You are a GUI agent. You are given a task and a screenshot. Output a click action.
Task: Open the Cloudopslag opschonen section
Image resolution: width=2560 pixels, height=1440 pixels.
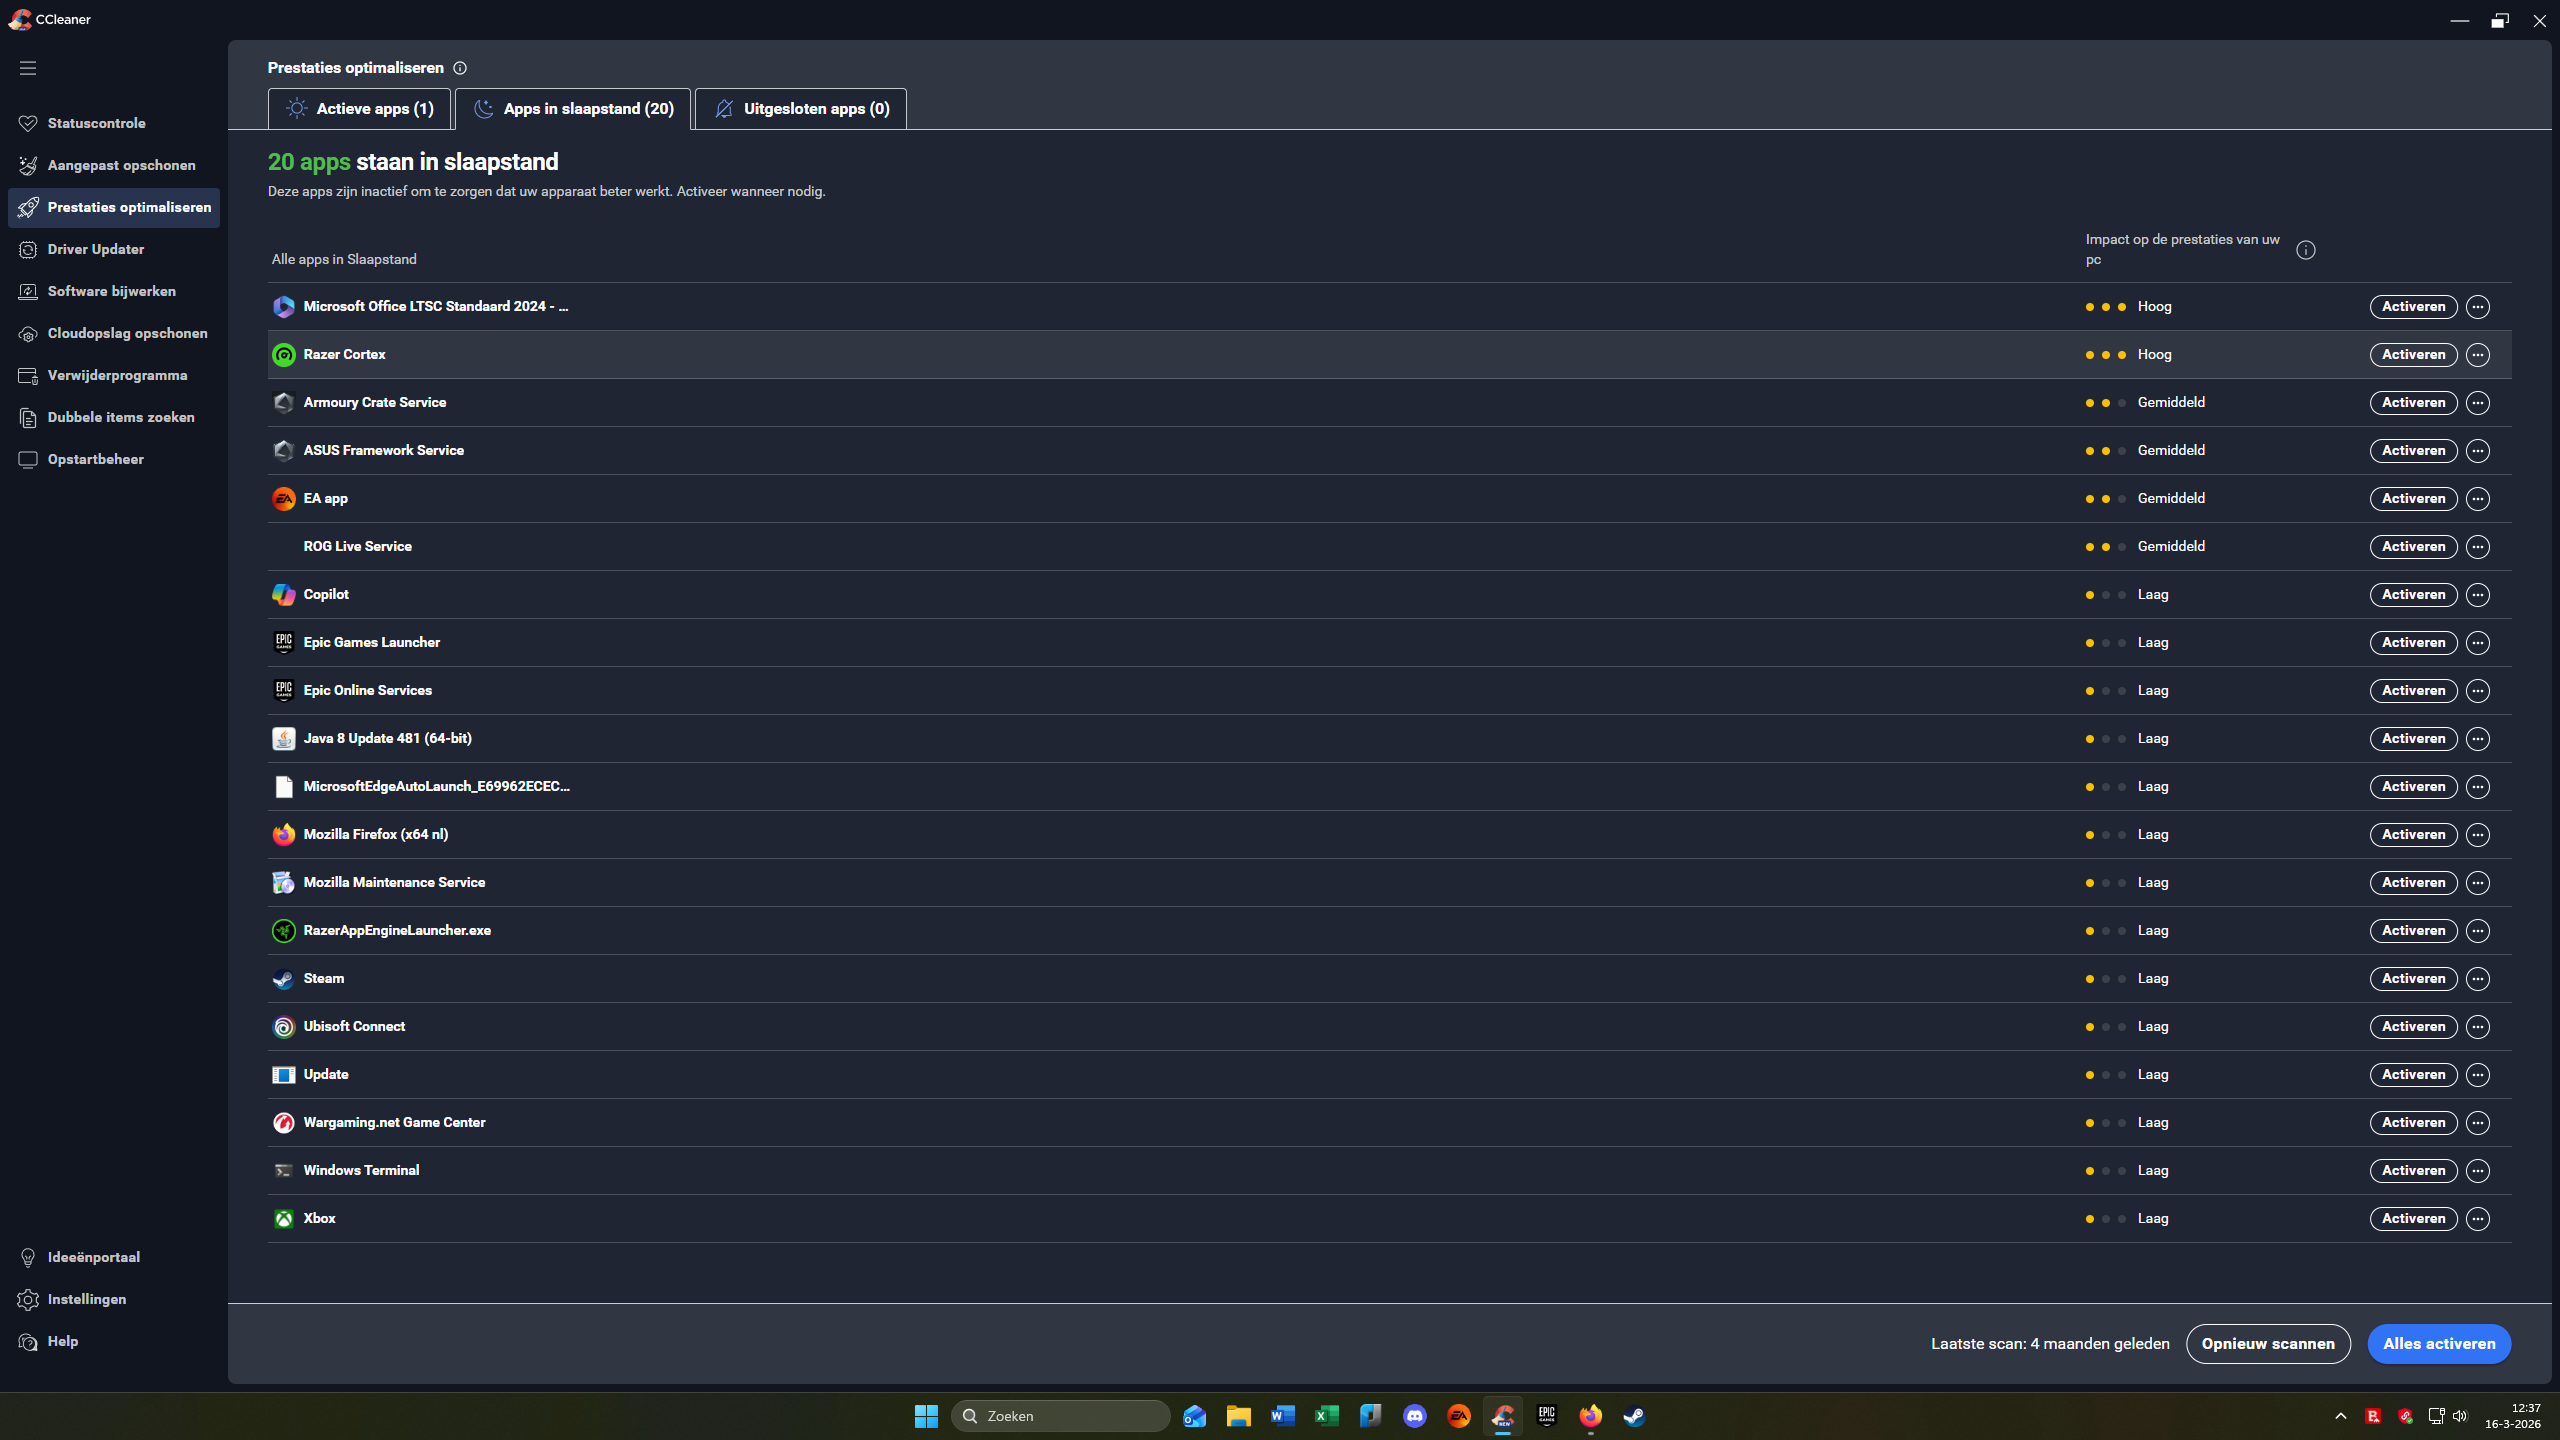coord(127,333)
